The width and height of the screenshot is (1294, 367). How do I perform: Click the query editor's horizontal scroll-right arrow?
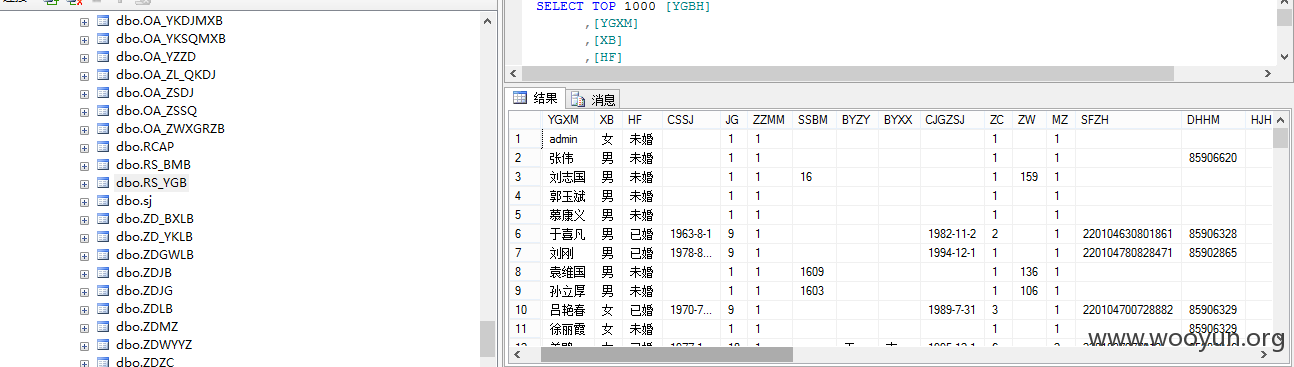[x=1269, y=74]
